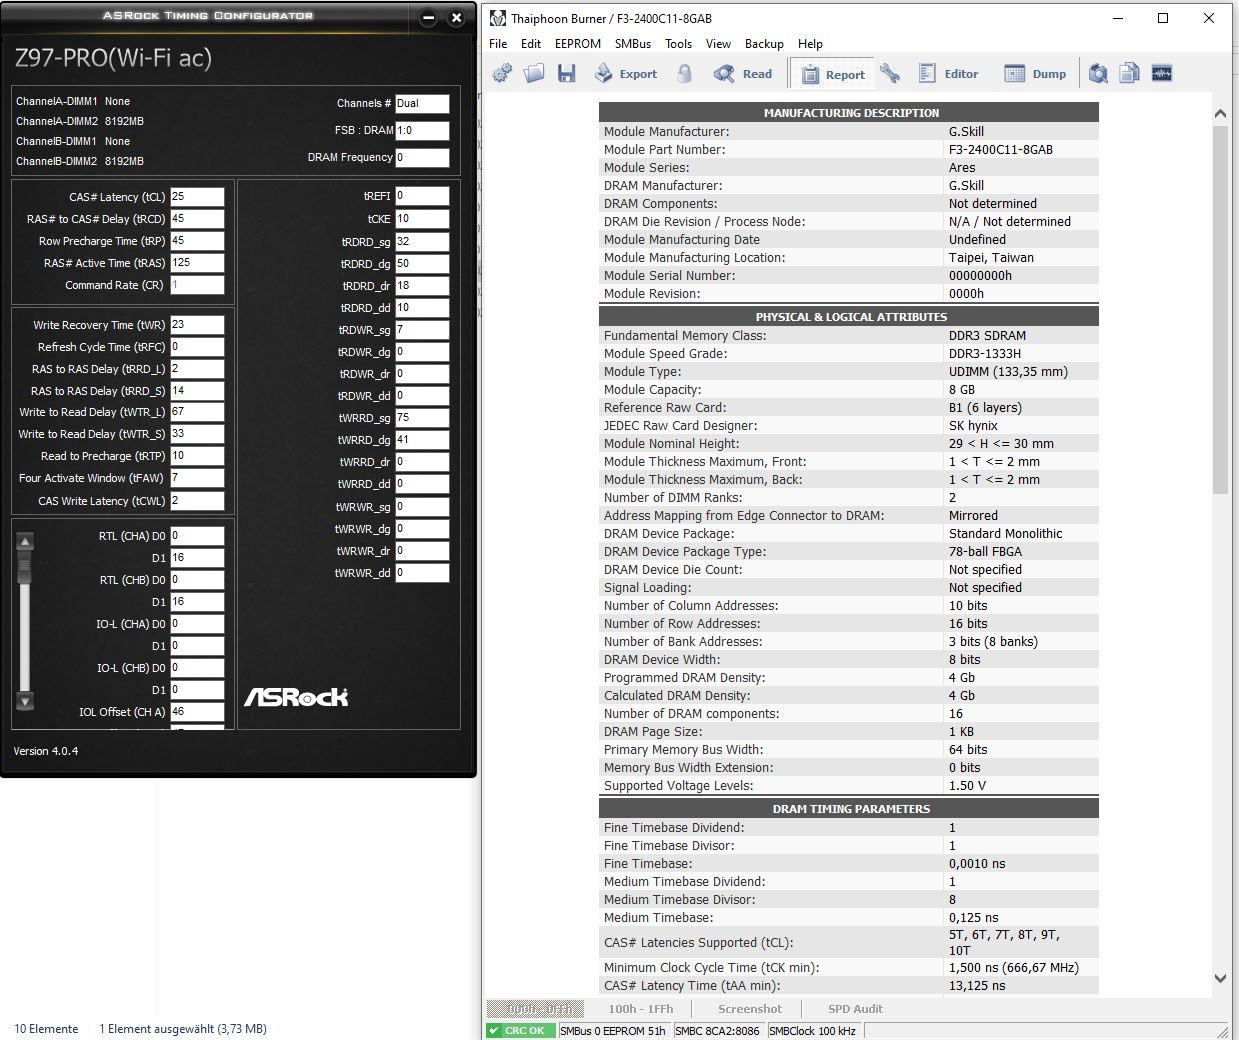The image size is (1239, 1040).
Task: Click the SMBClock 100 kHz status entry
Action: [812, 1031]
